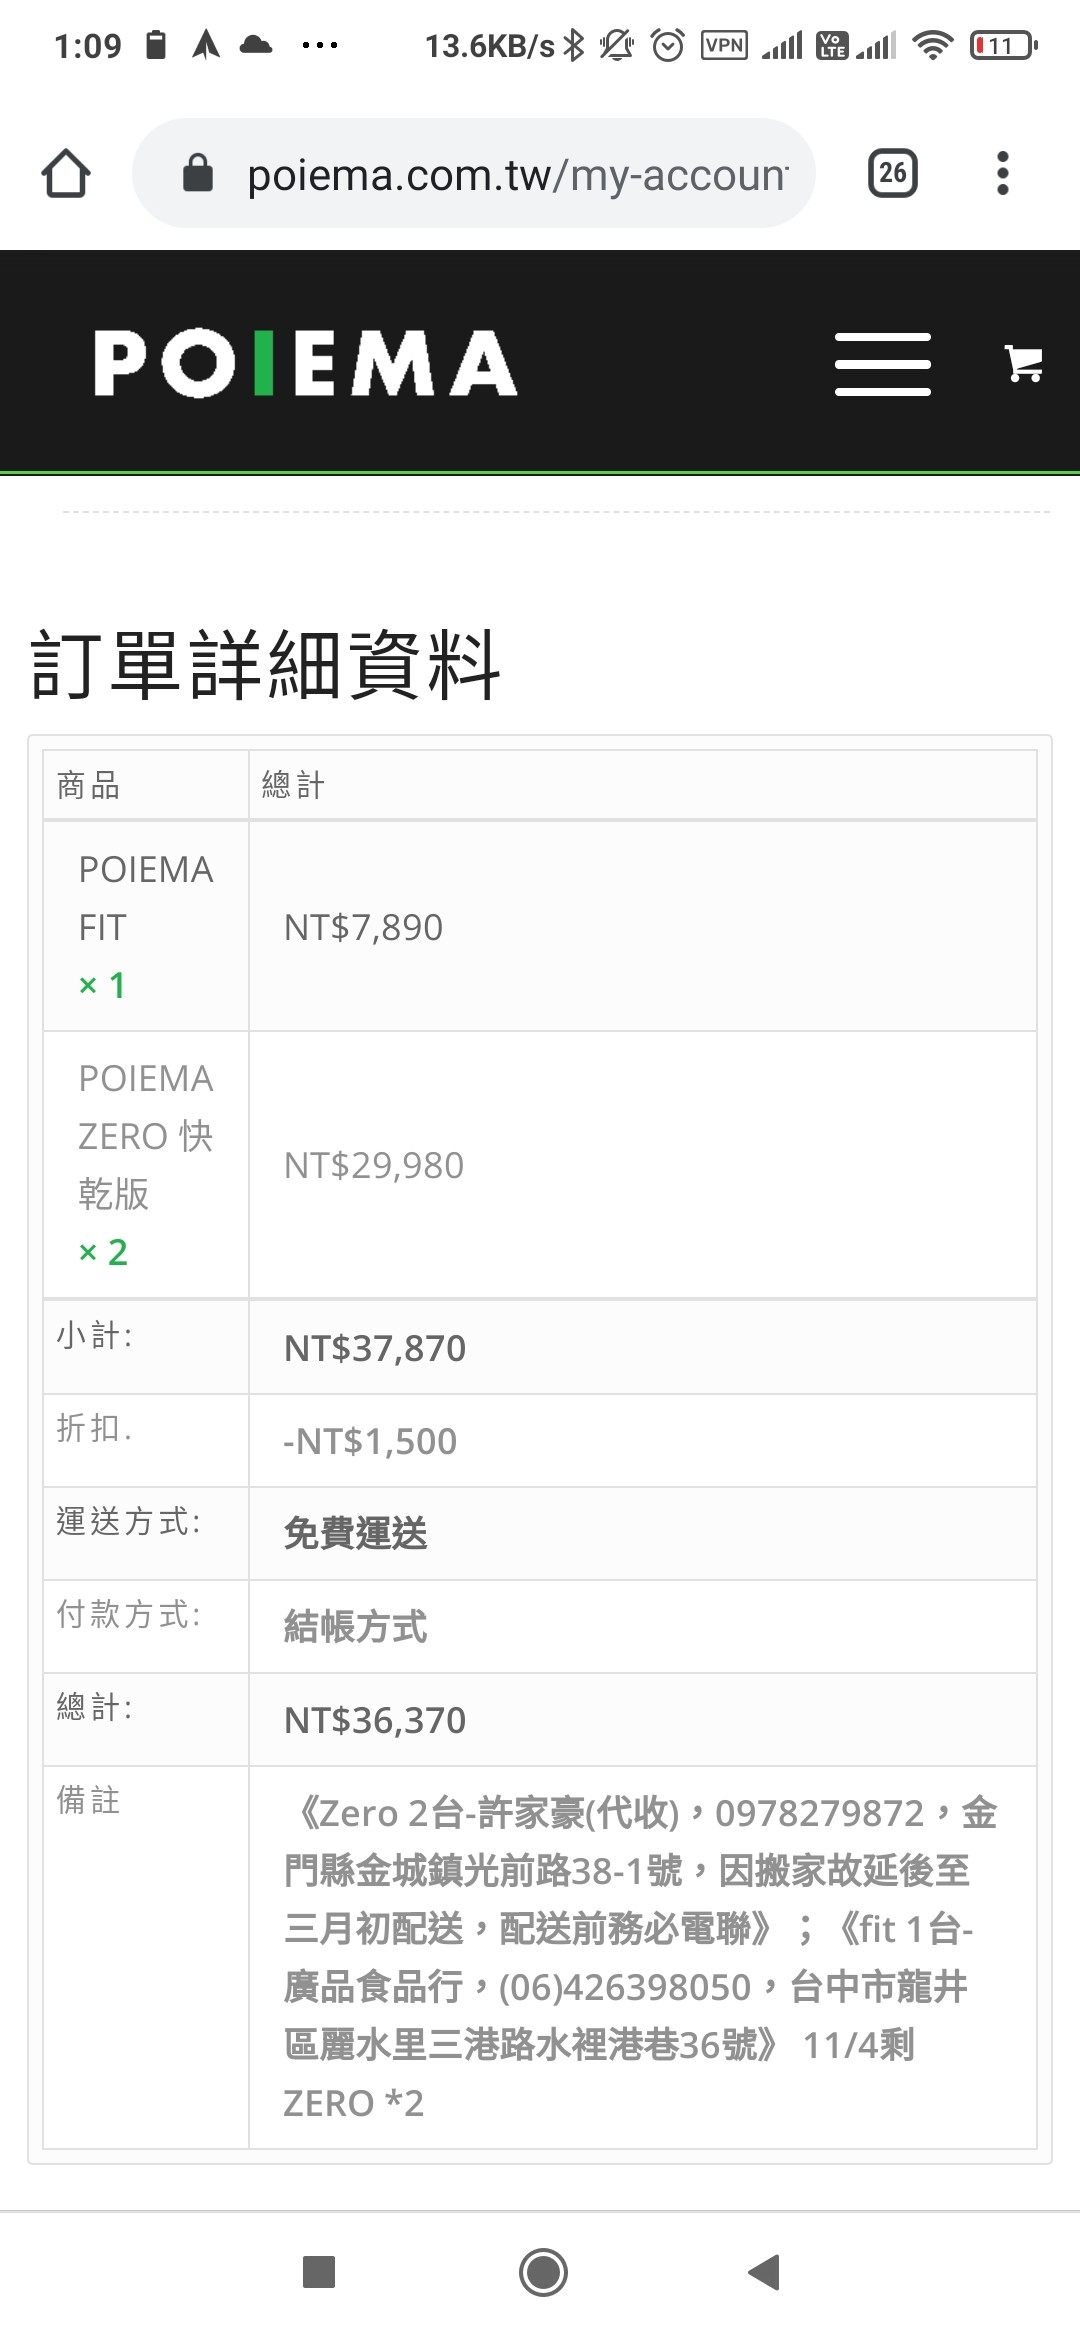
Task: Tap the Android recent apps square button
Action: (x=319, y=2272)
